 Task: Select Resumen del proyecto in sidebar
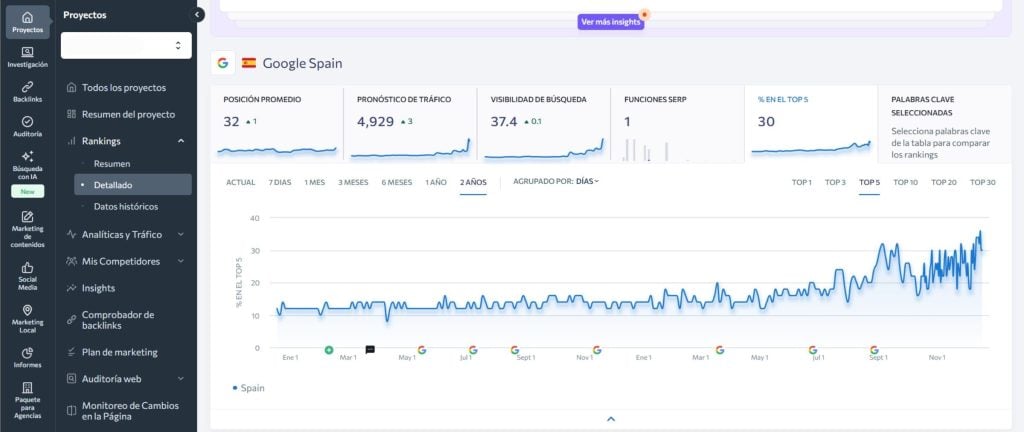(127, 114)
